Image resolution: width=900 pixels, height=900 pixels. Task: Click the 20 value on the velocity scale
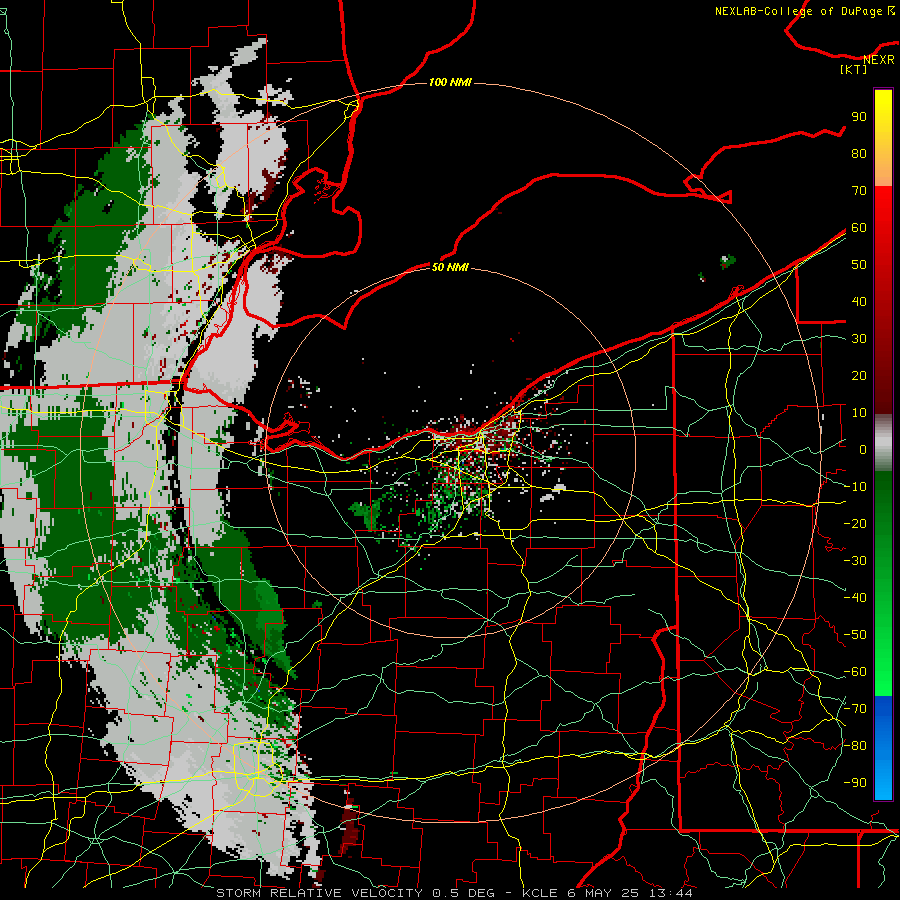(x=859, y=376)
